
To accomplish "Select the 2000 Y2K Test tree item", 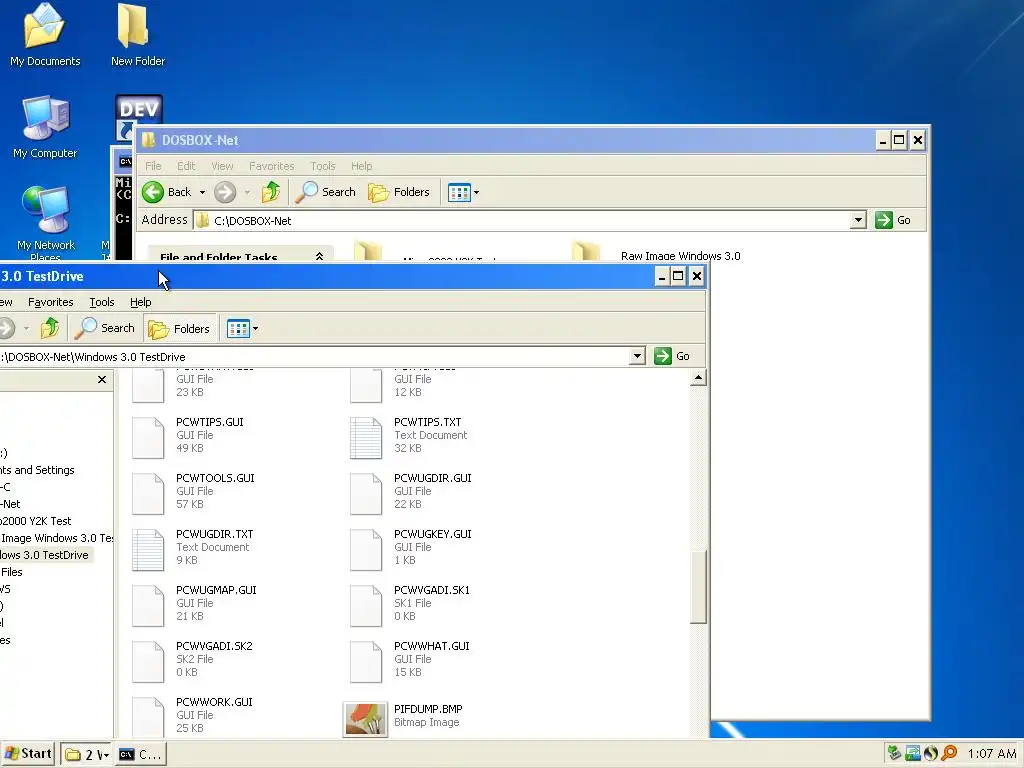I will pyautogui.click(x=36, y=521).
